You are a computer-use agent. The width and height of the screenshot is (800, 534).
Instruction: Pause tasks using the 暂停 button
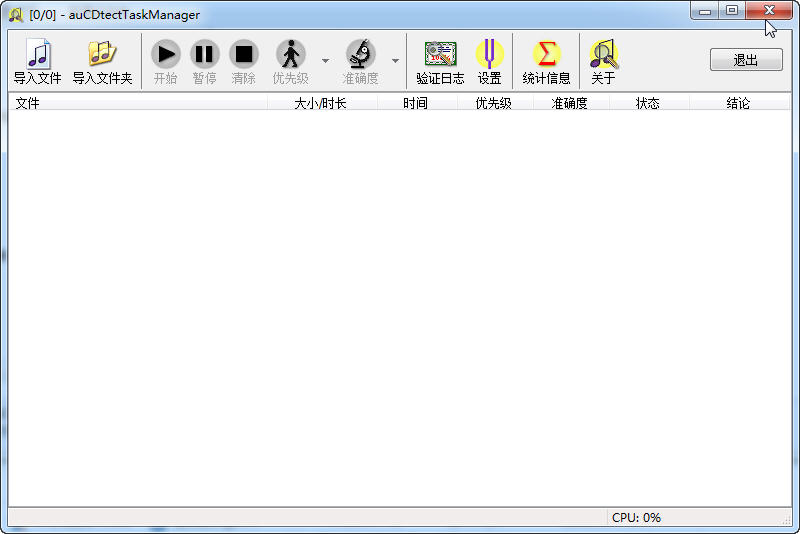205,61
